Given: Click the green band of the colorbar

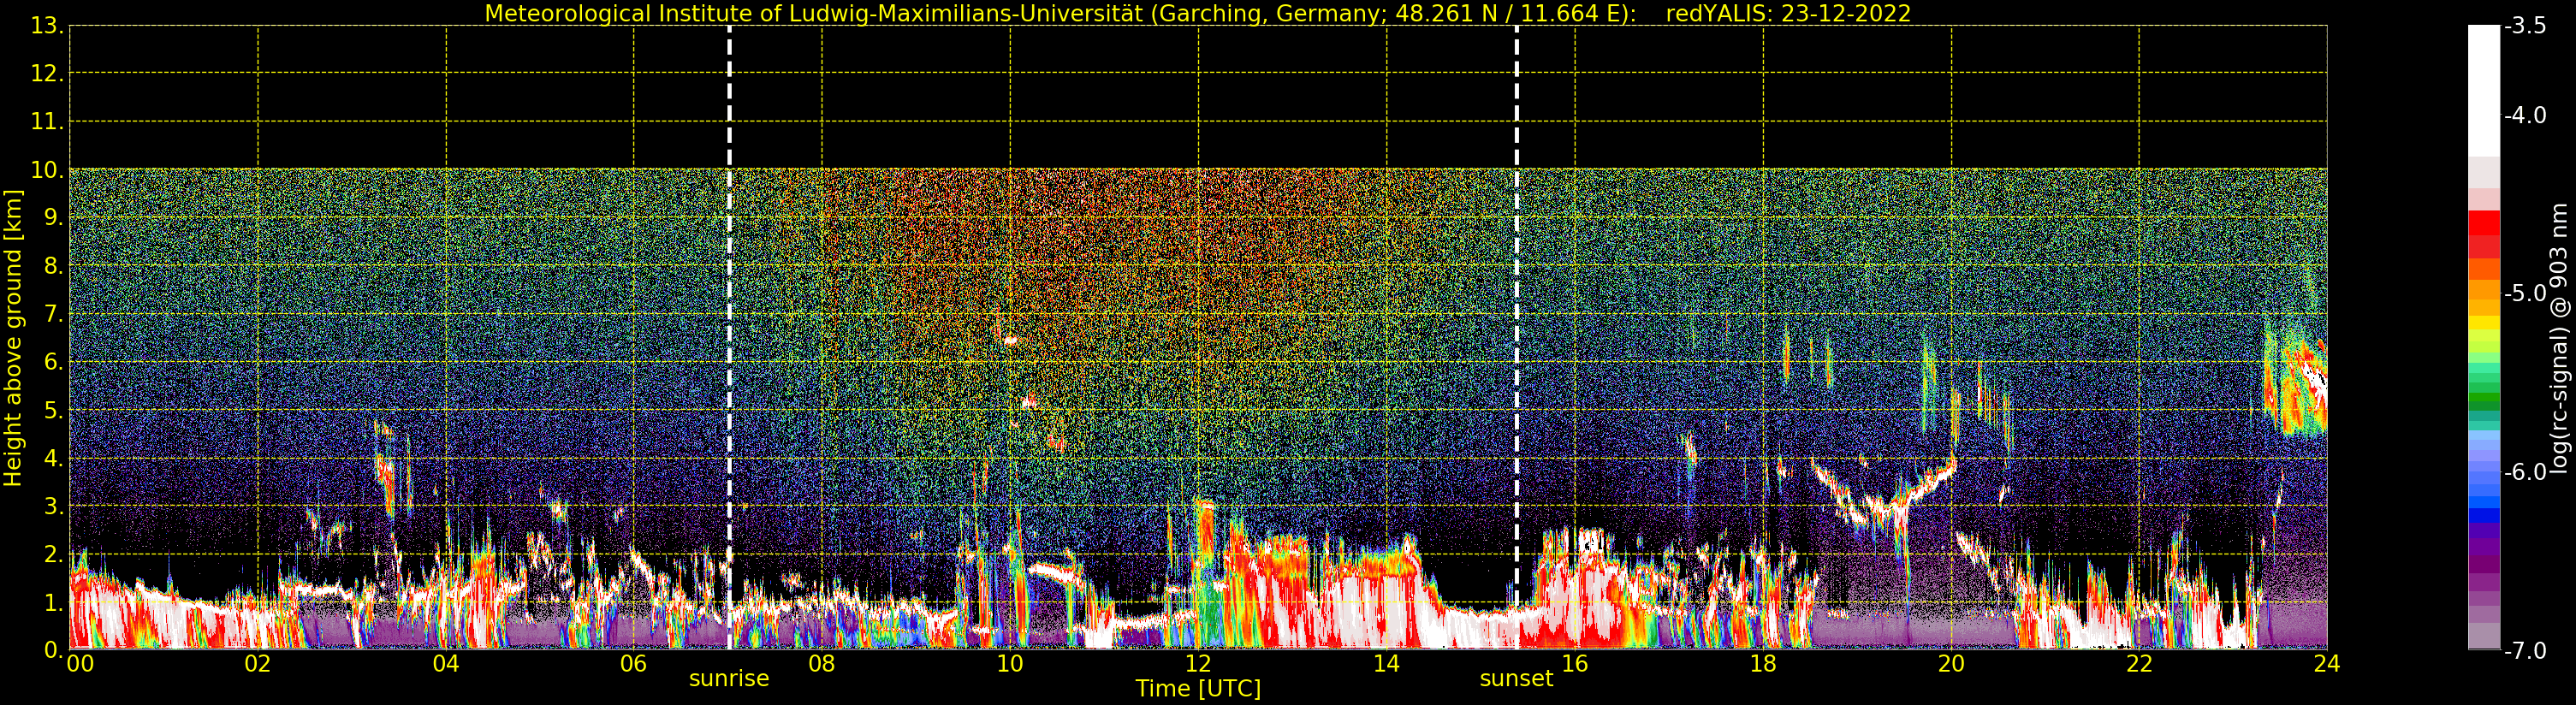Looking at the screenshot, I should pos(2484,390).
